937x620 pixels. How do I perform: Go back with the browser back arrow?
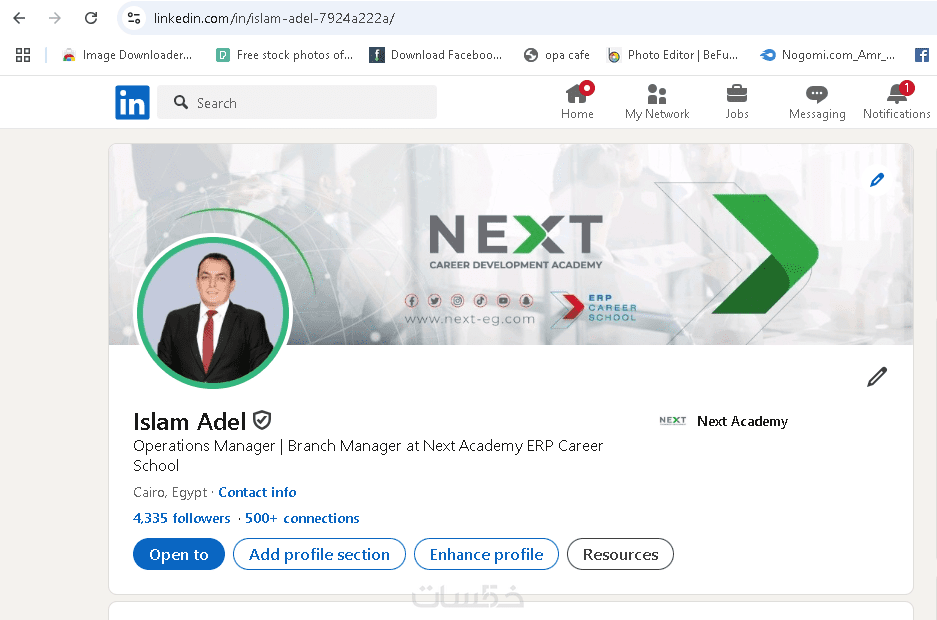(x=19, y=18)
